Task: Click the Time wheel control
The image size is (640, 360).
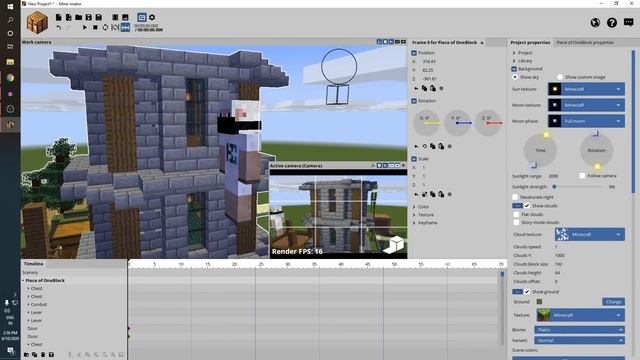Action: coord(540,150)
